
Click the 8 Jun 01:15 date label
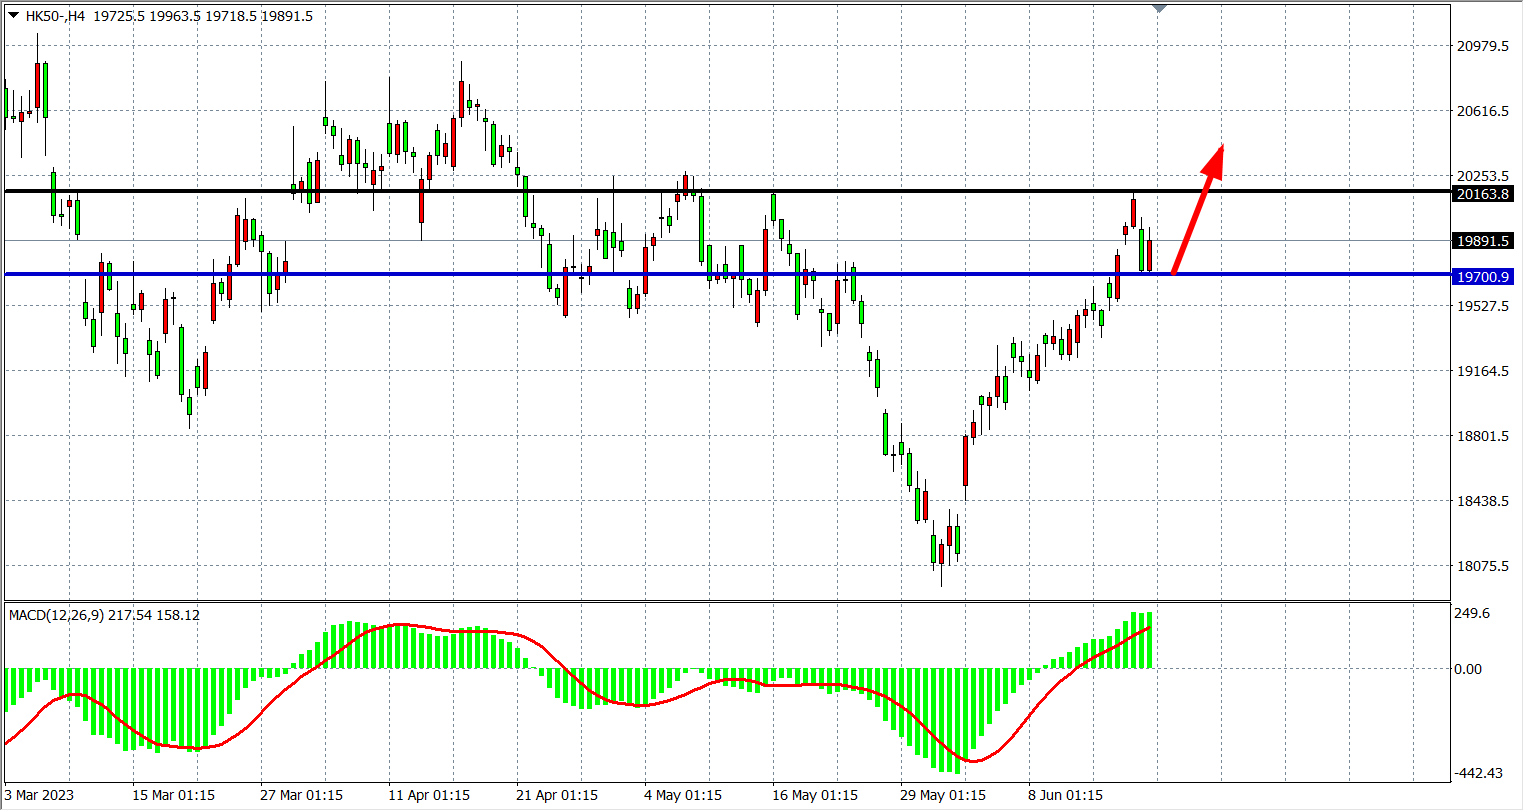pyautogui.click(x=1066, y=795)
